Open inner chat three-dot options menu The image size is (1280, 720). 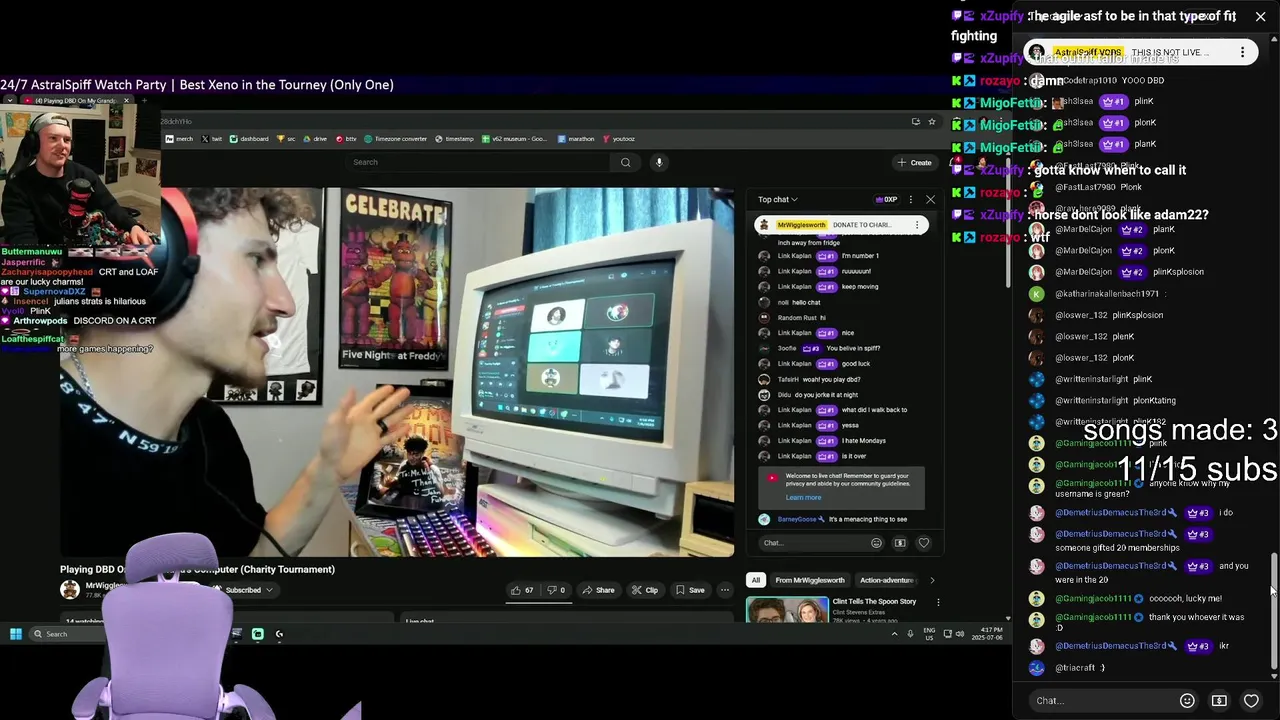[x=910, y=199]
